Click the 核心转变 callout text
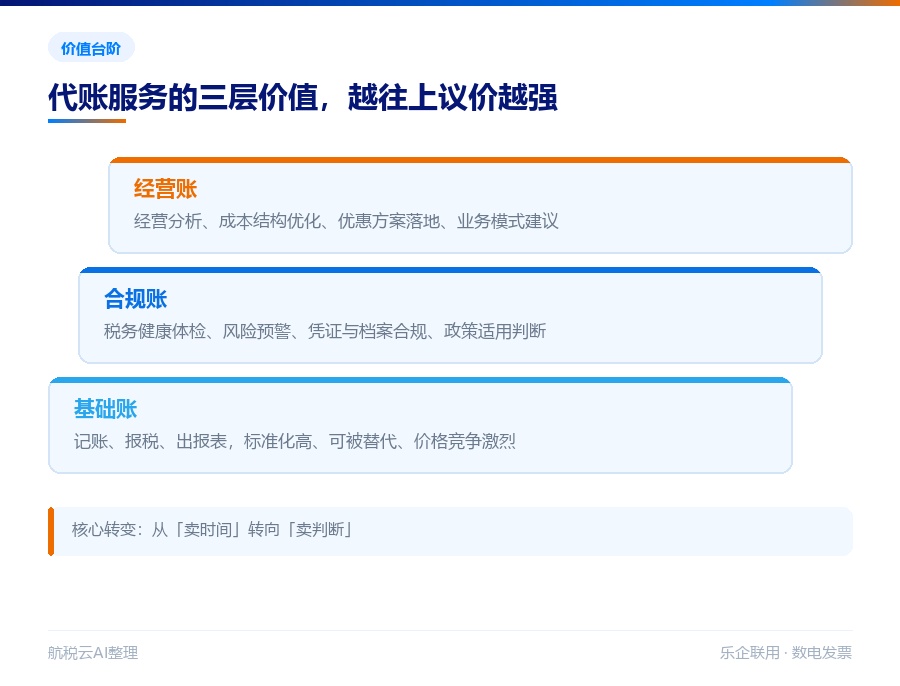This screenshot has width=900, height=686. click(x=212, y=529)
